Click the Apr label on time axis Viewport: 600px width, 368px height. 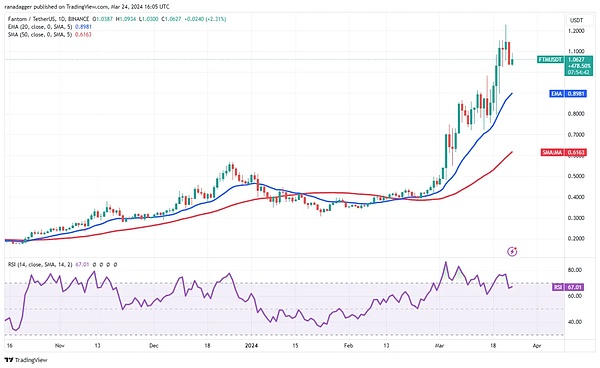[x=537, y=346]
